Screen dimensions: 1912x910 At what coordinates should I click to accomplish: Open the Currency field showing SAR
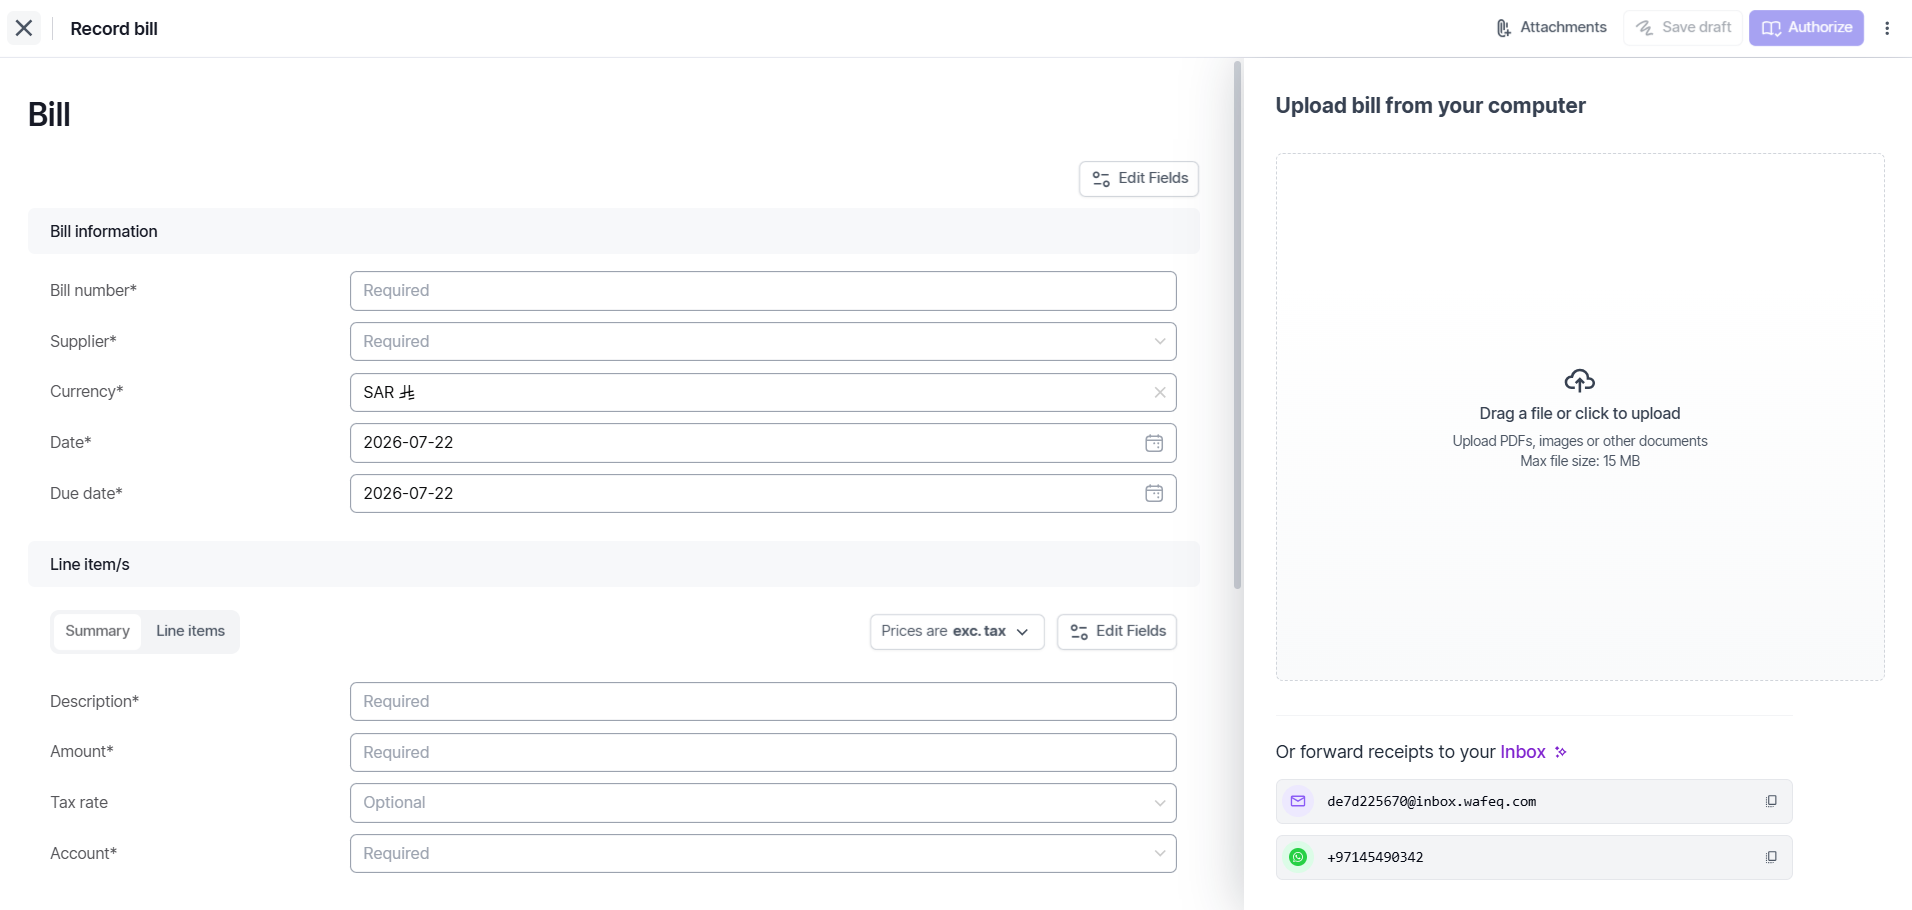[x=763, y=393]
